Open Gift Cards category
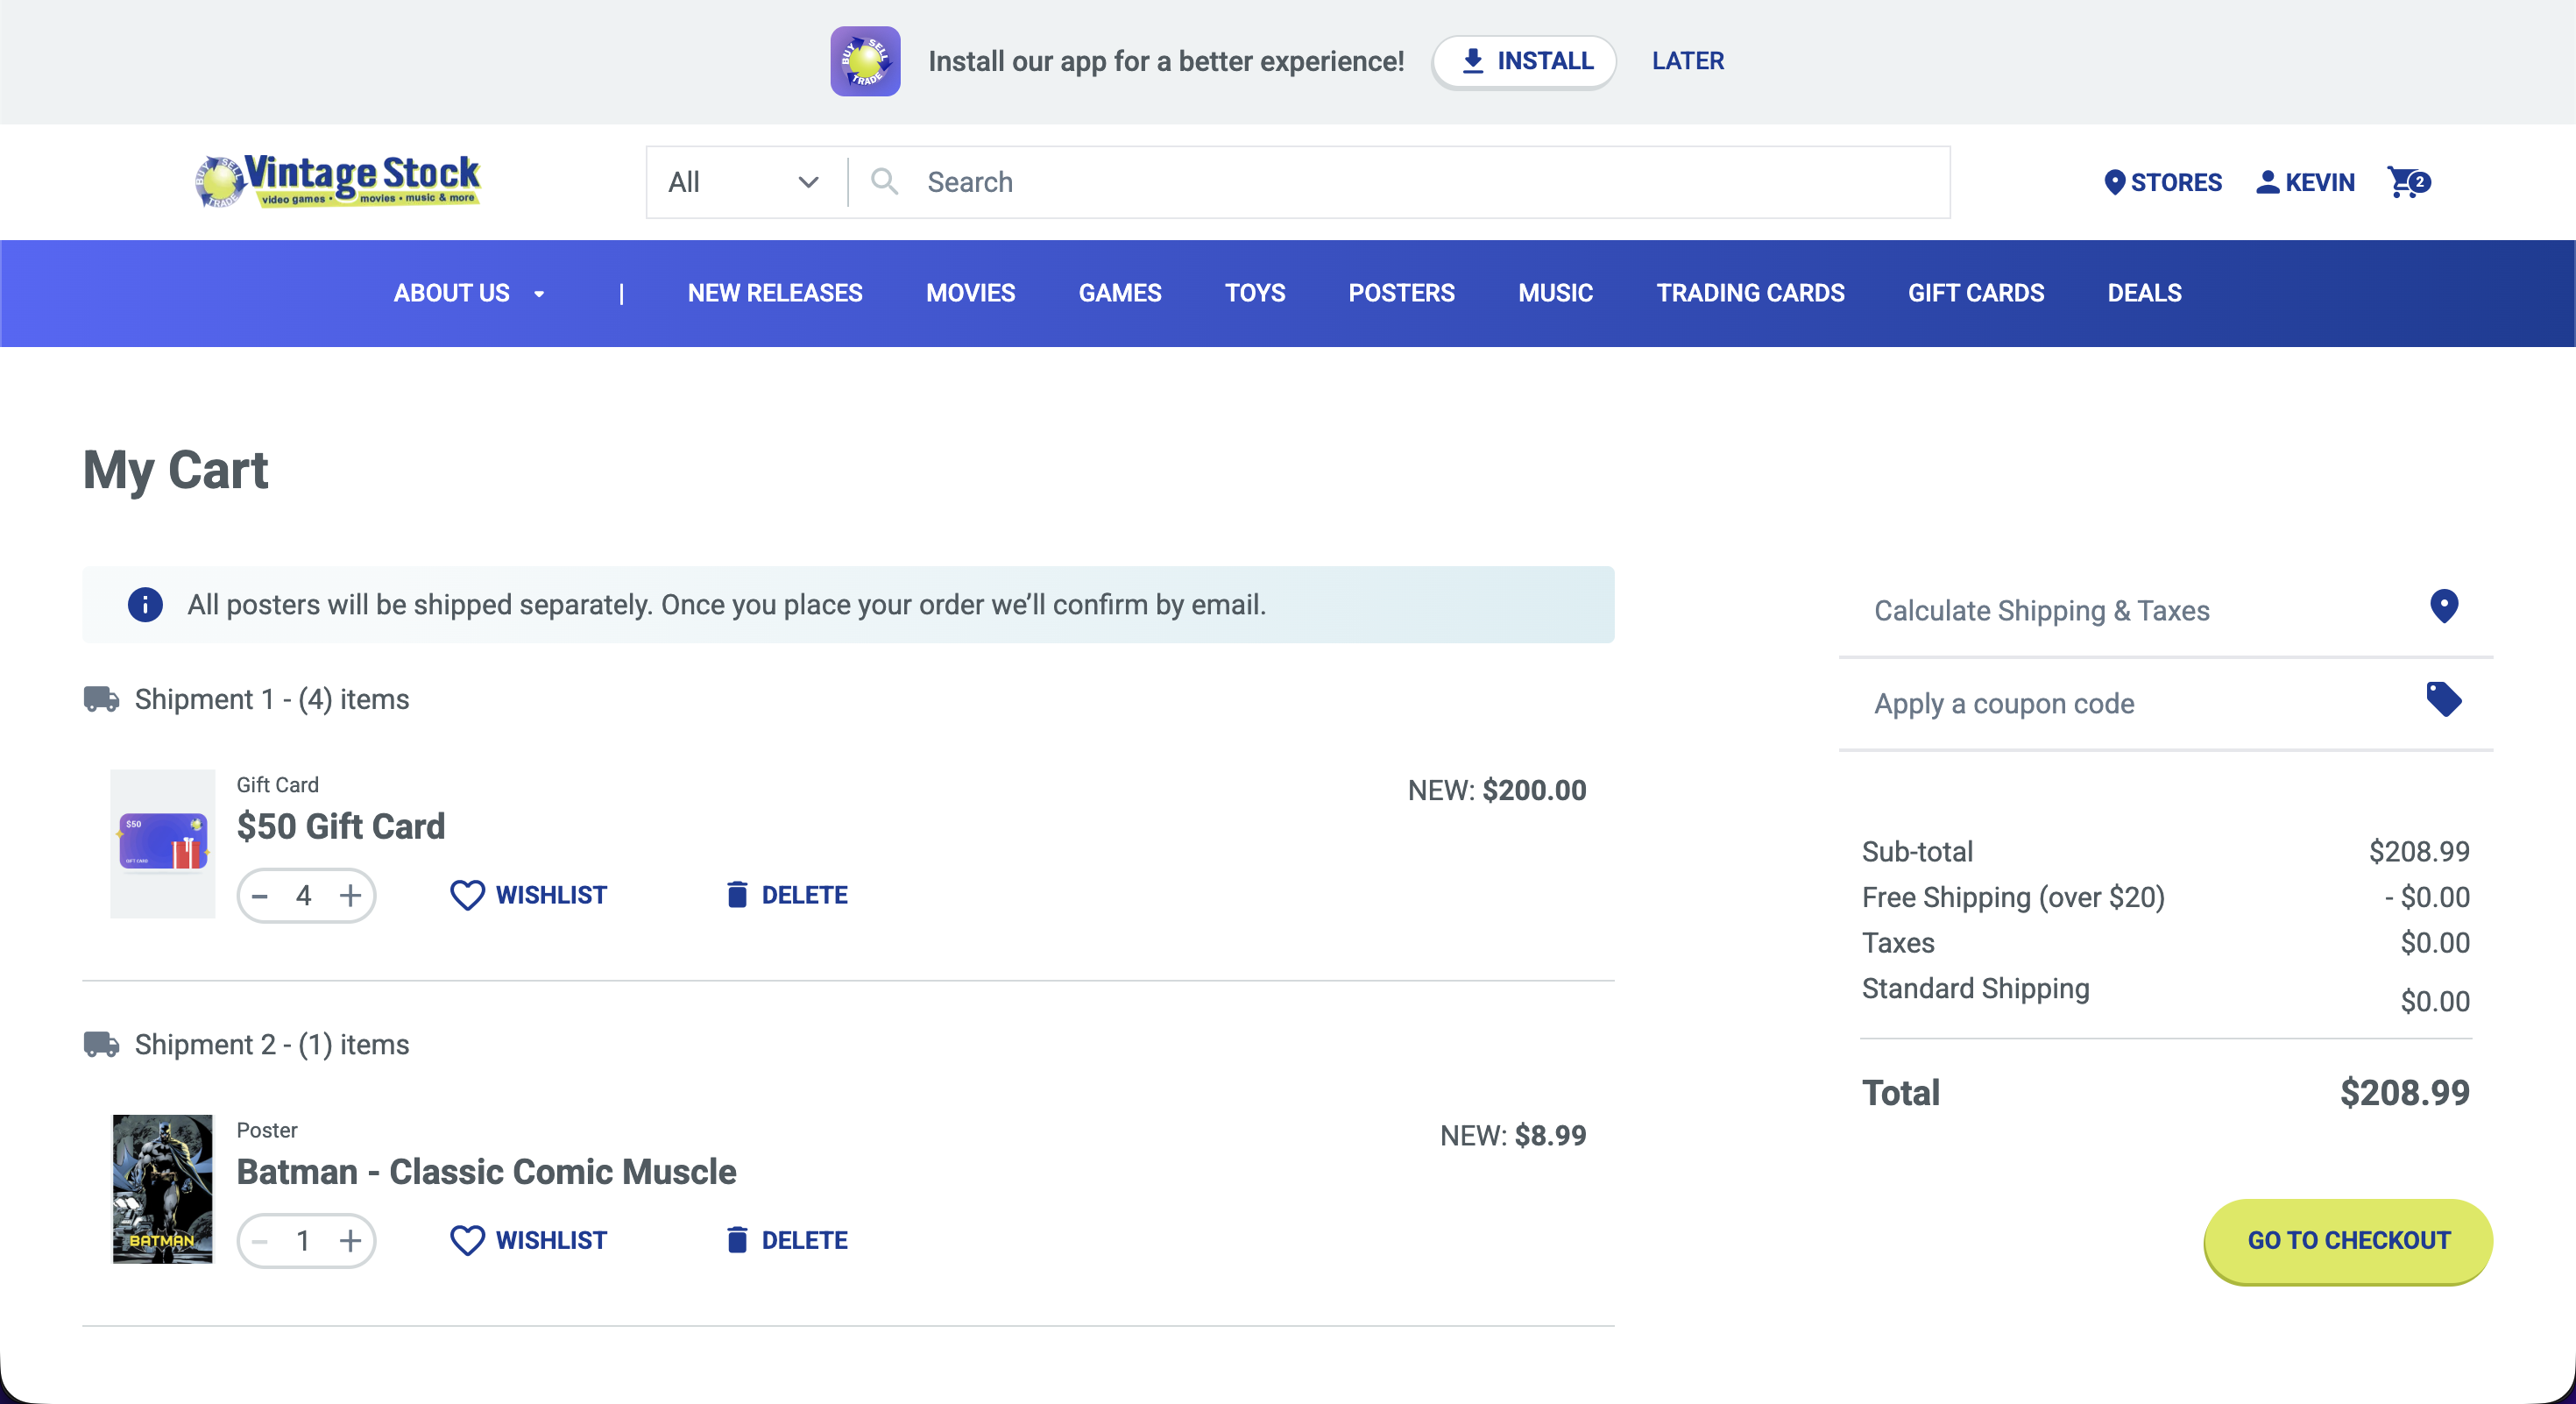The width and height of the screenshot is (2576, 1404). (x=1976, y=293)
